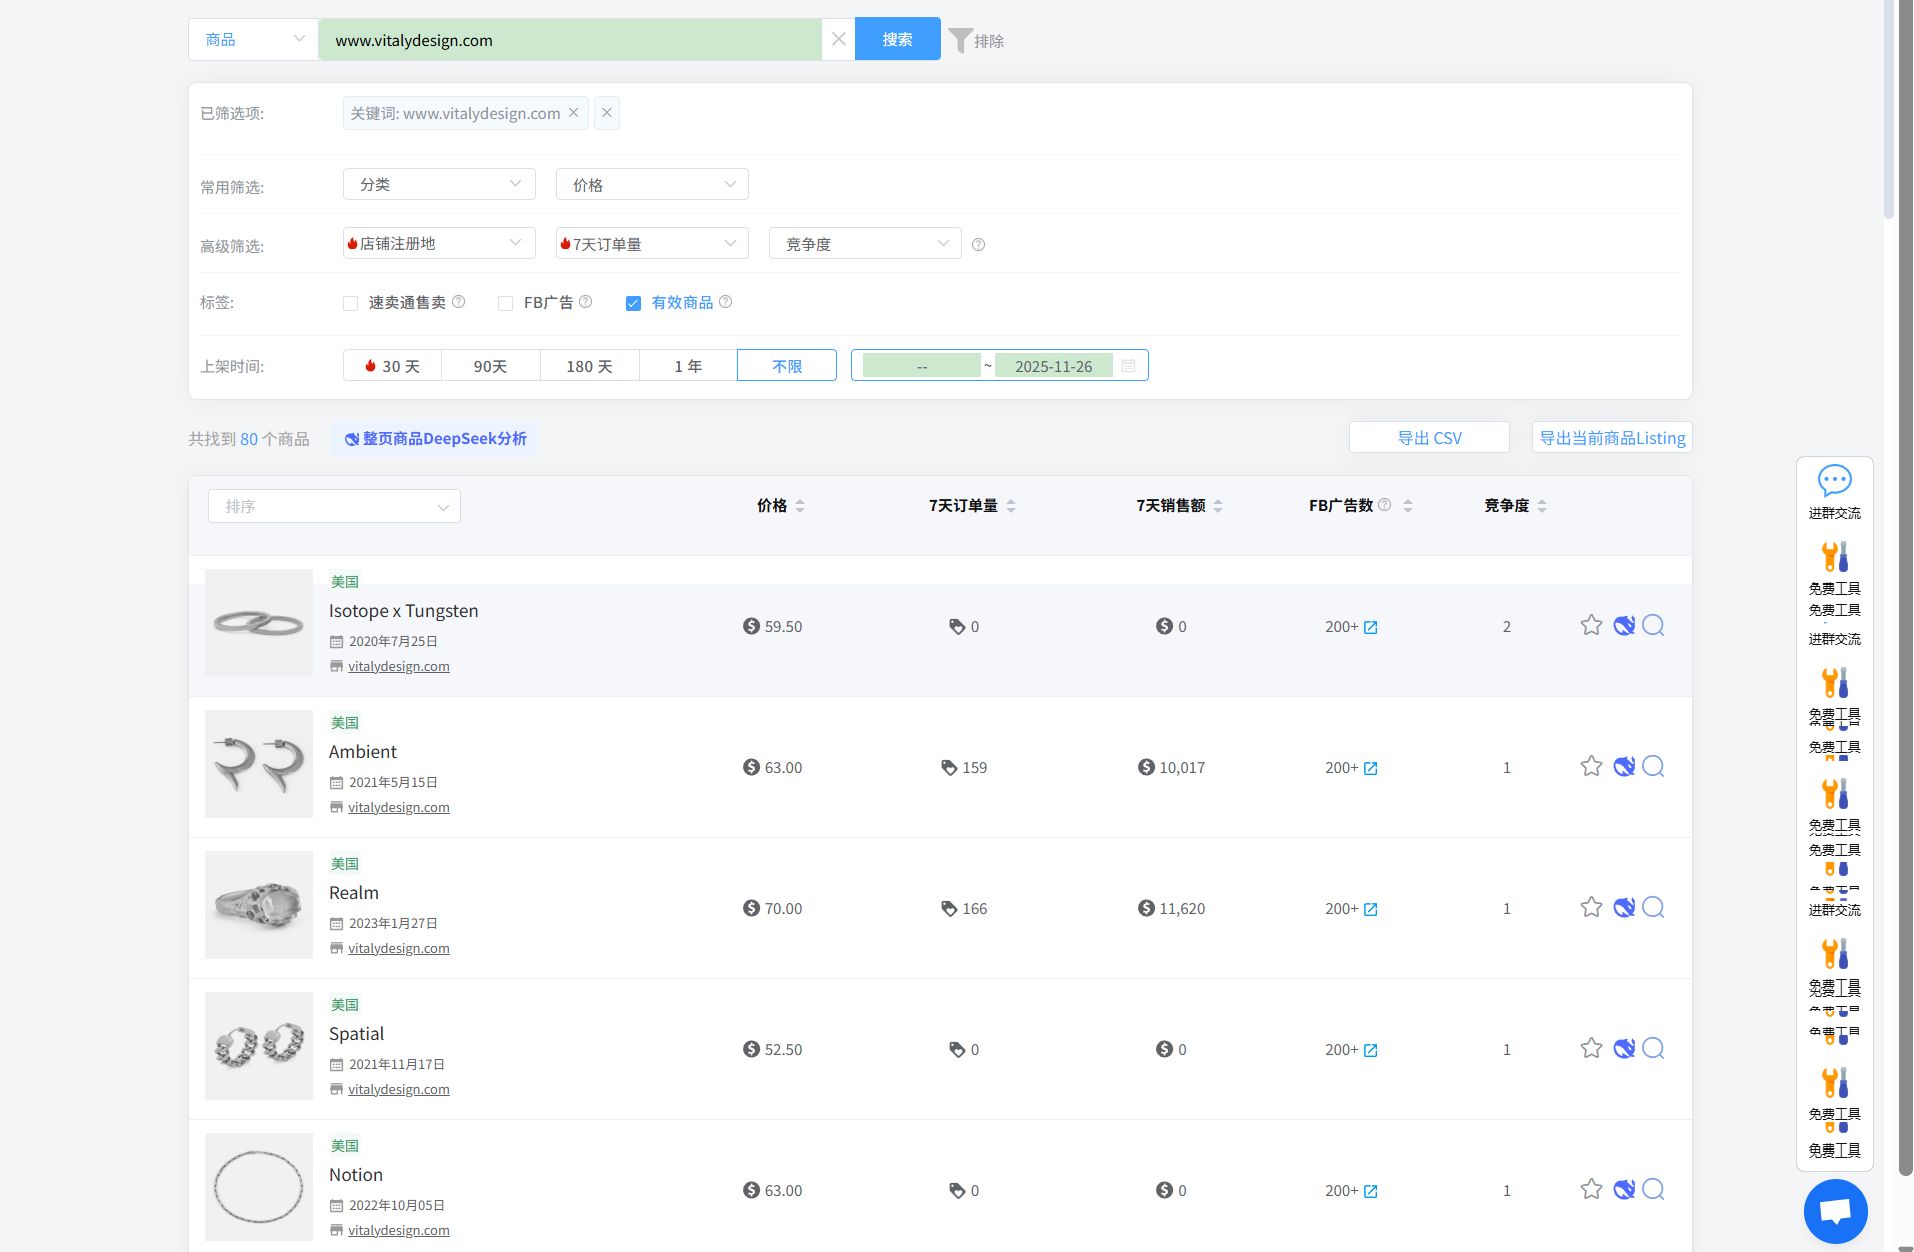This screenshot has height=1252, width=1914.
Task: Click magnifier icon in Realm product row
Action: [x=1654, y=908]
